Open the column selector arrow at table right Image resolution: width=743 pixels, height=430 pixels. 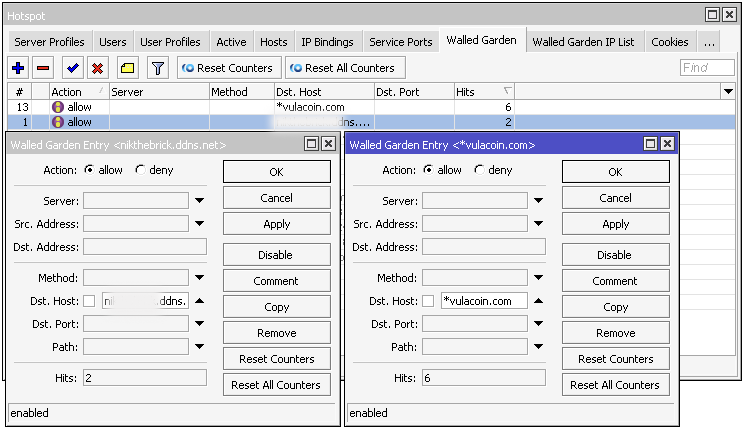tap(728, 92)
